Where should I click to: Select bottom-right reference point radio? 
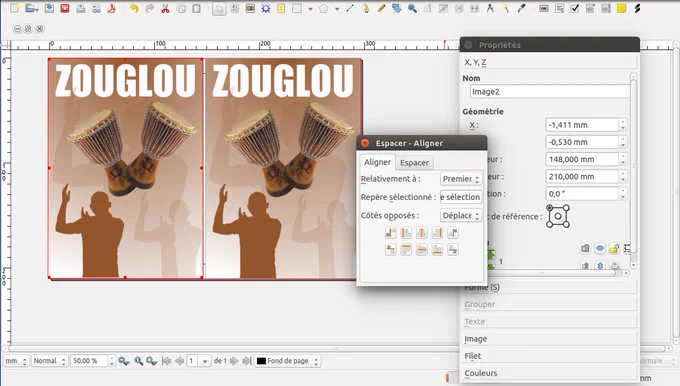[566, 225]
